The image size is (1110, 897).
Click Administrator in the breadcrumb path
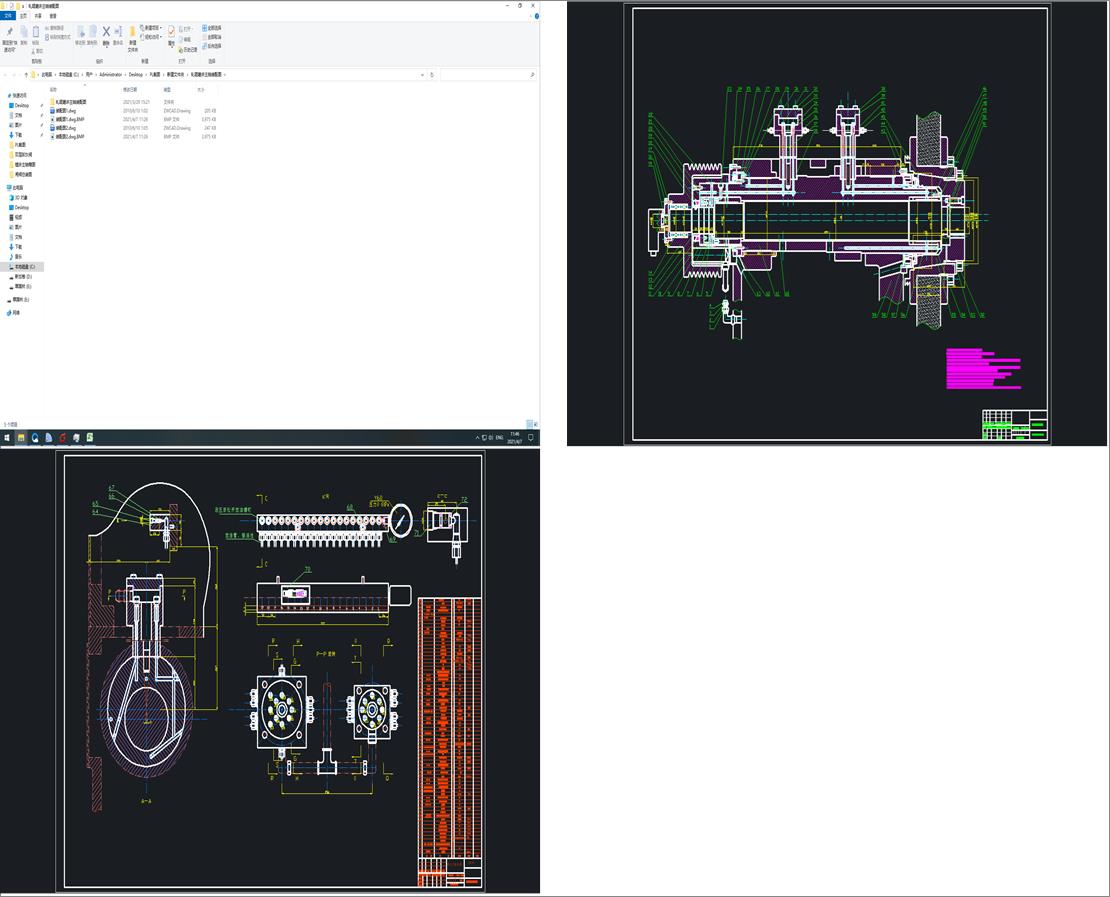pyautogui.click(x=110, y=74)
